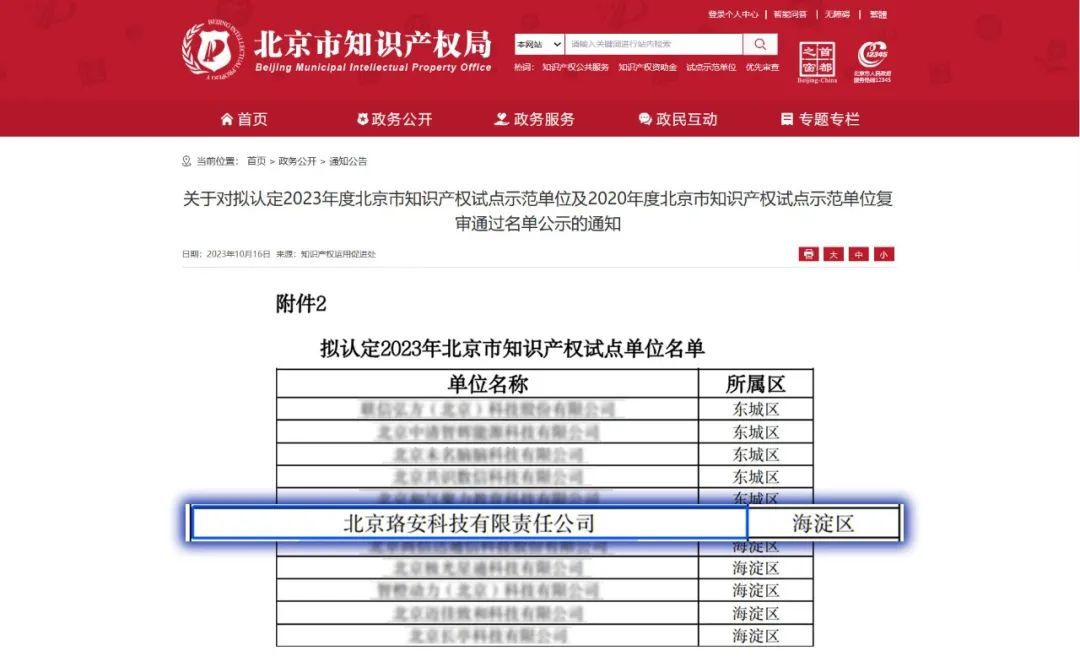The image size is (1080, 662).
Task: Focus the keyword search input field
Action: [654, 44]
